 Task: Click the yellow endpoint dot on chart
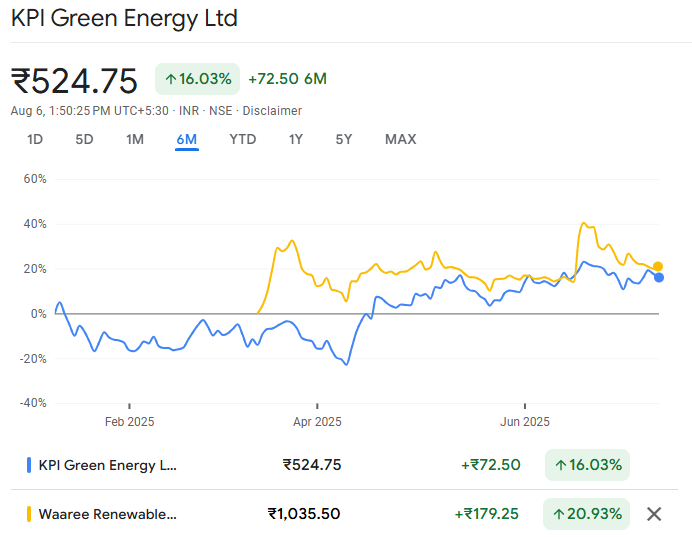tap(658, 267)
